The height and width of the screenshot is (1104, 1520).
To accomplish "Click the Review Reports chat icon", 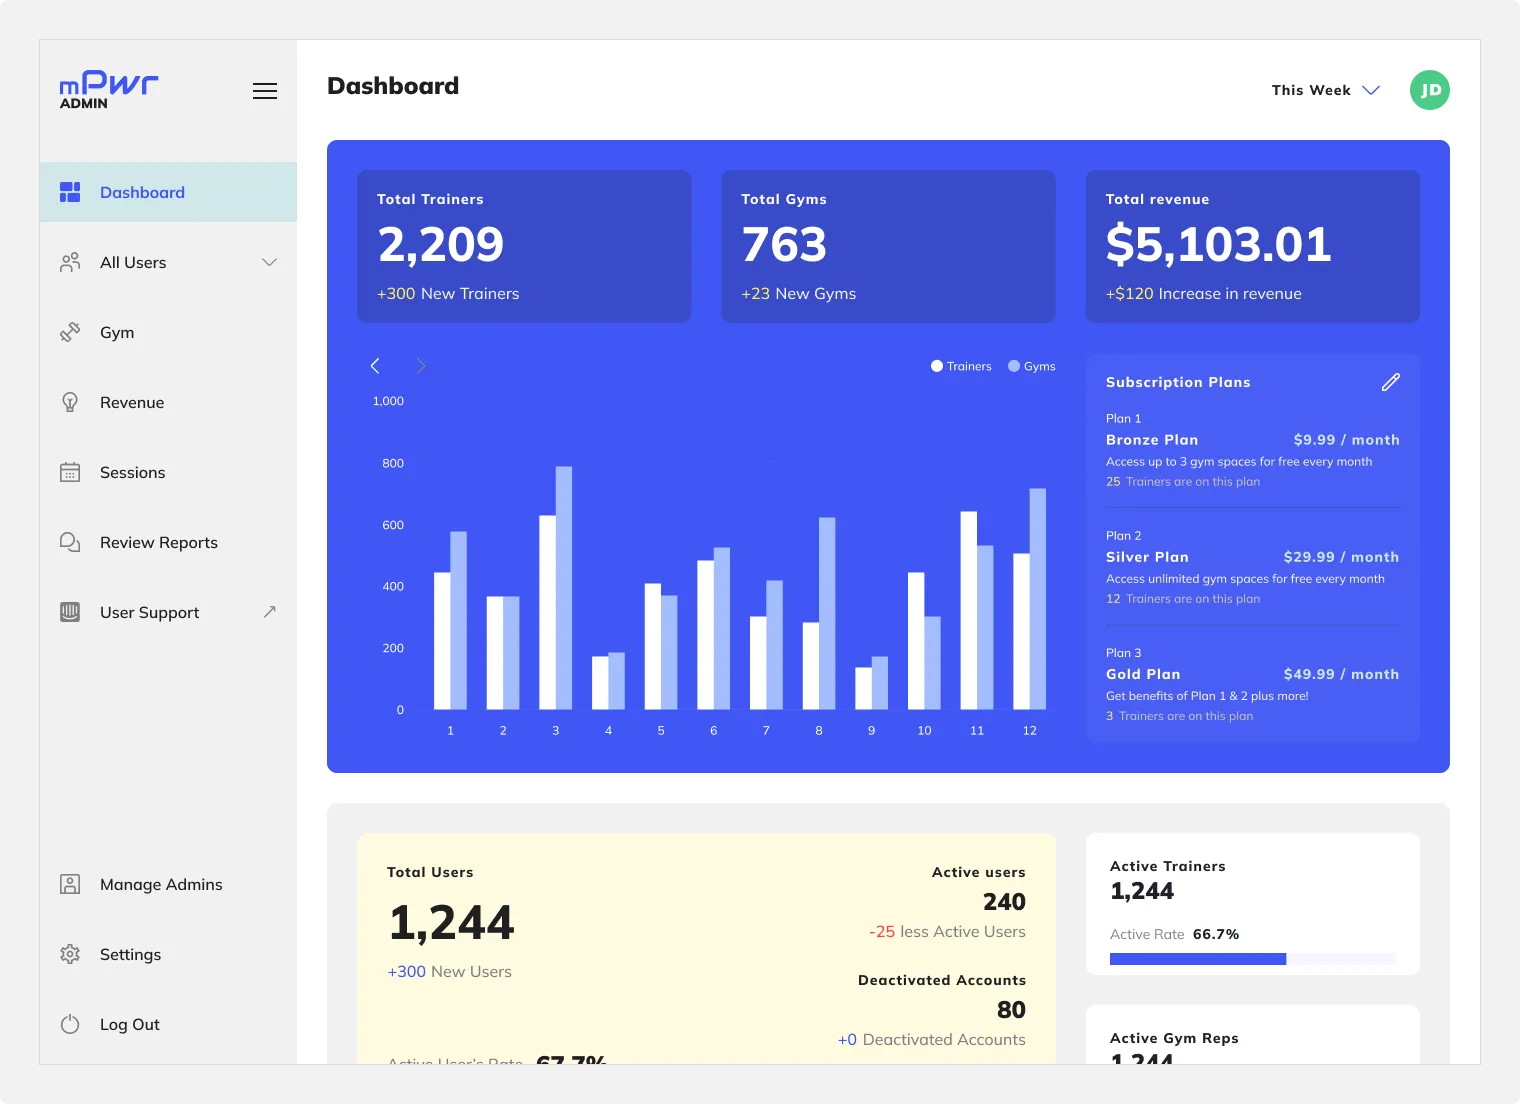I will [70, 542].
